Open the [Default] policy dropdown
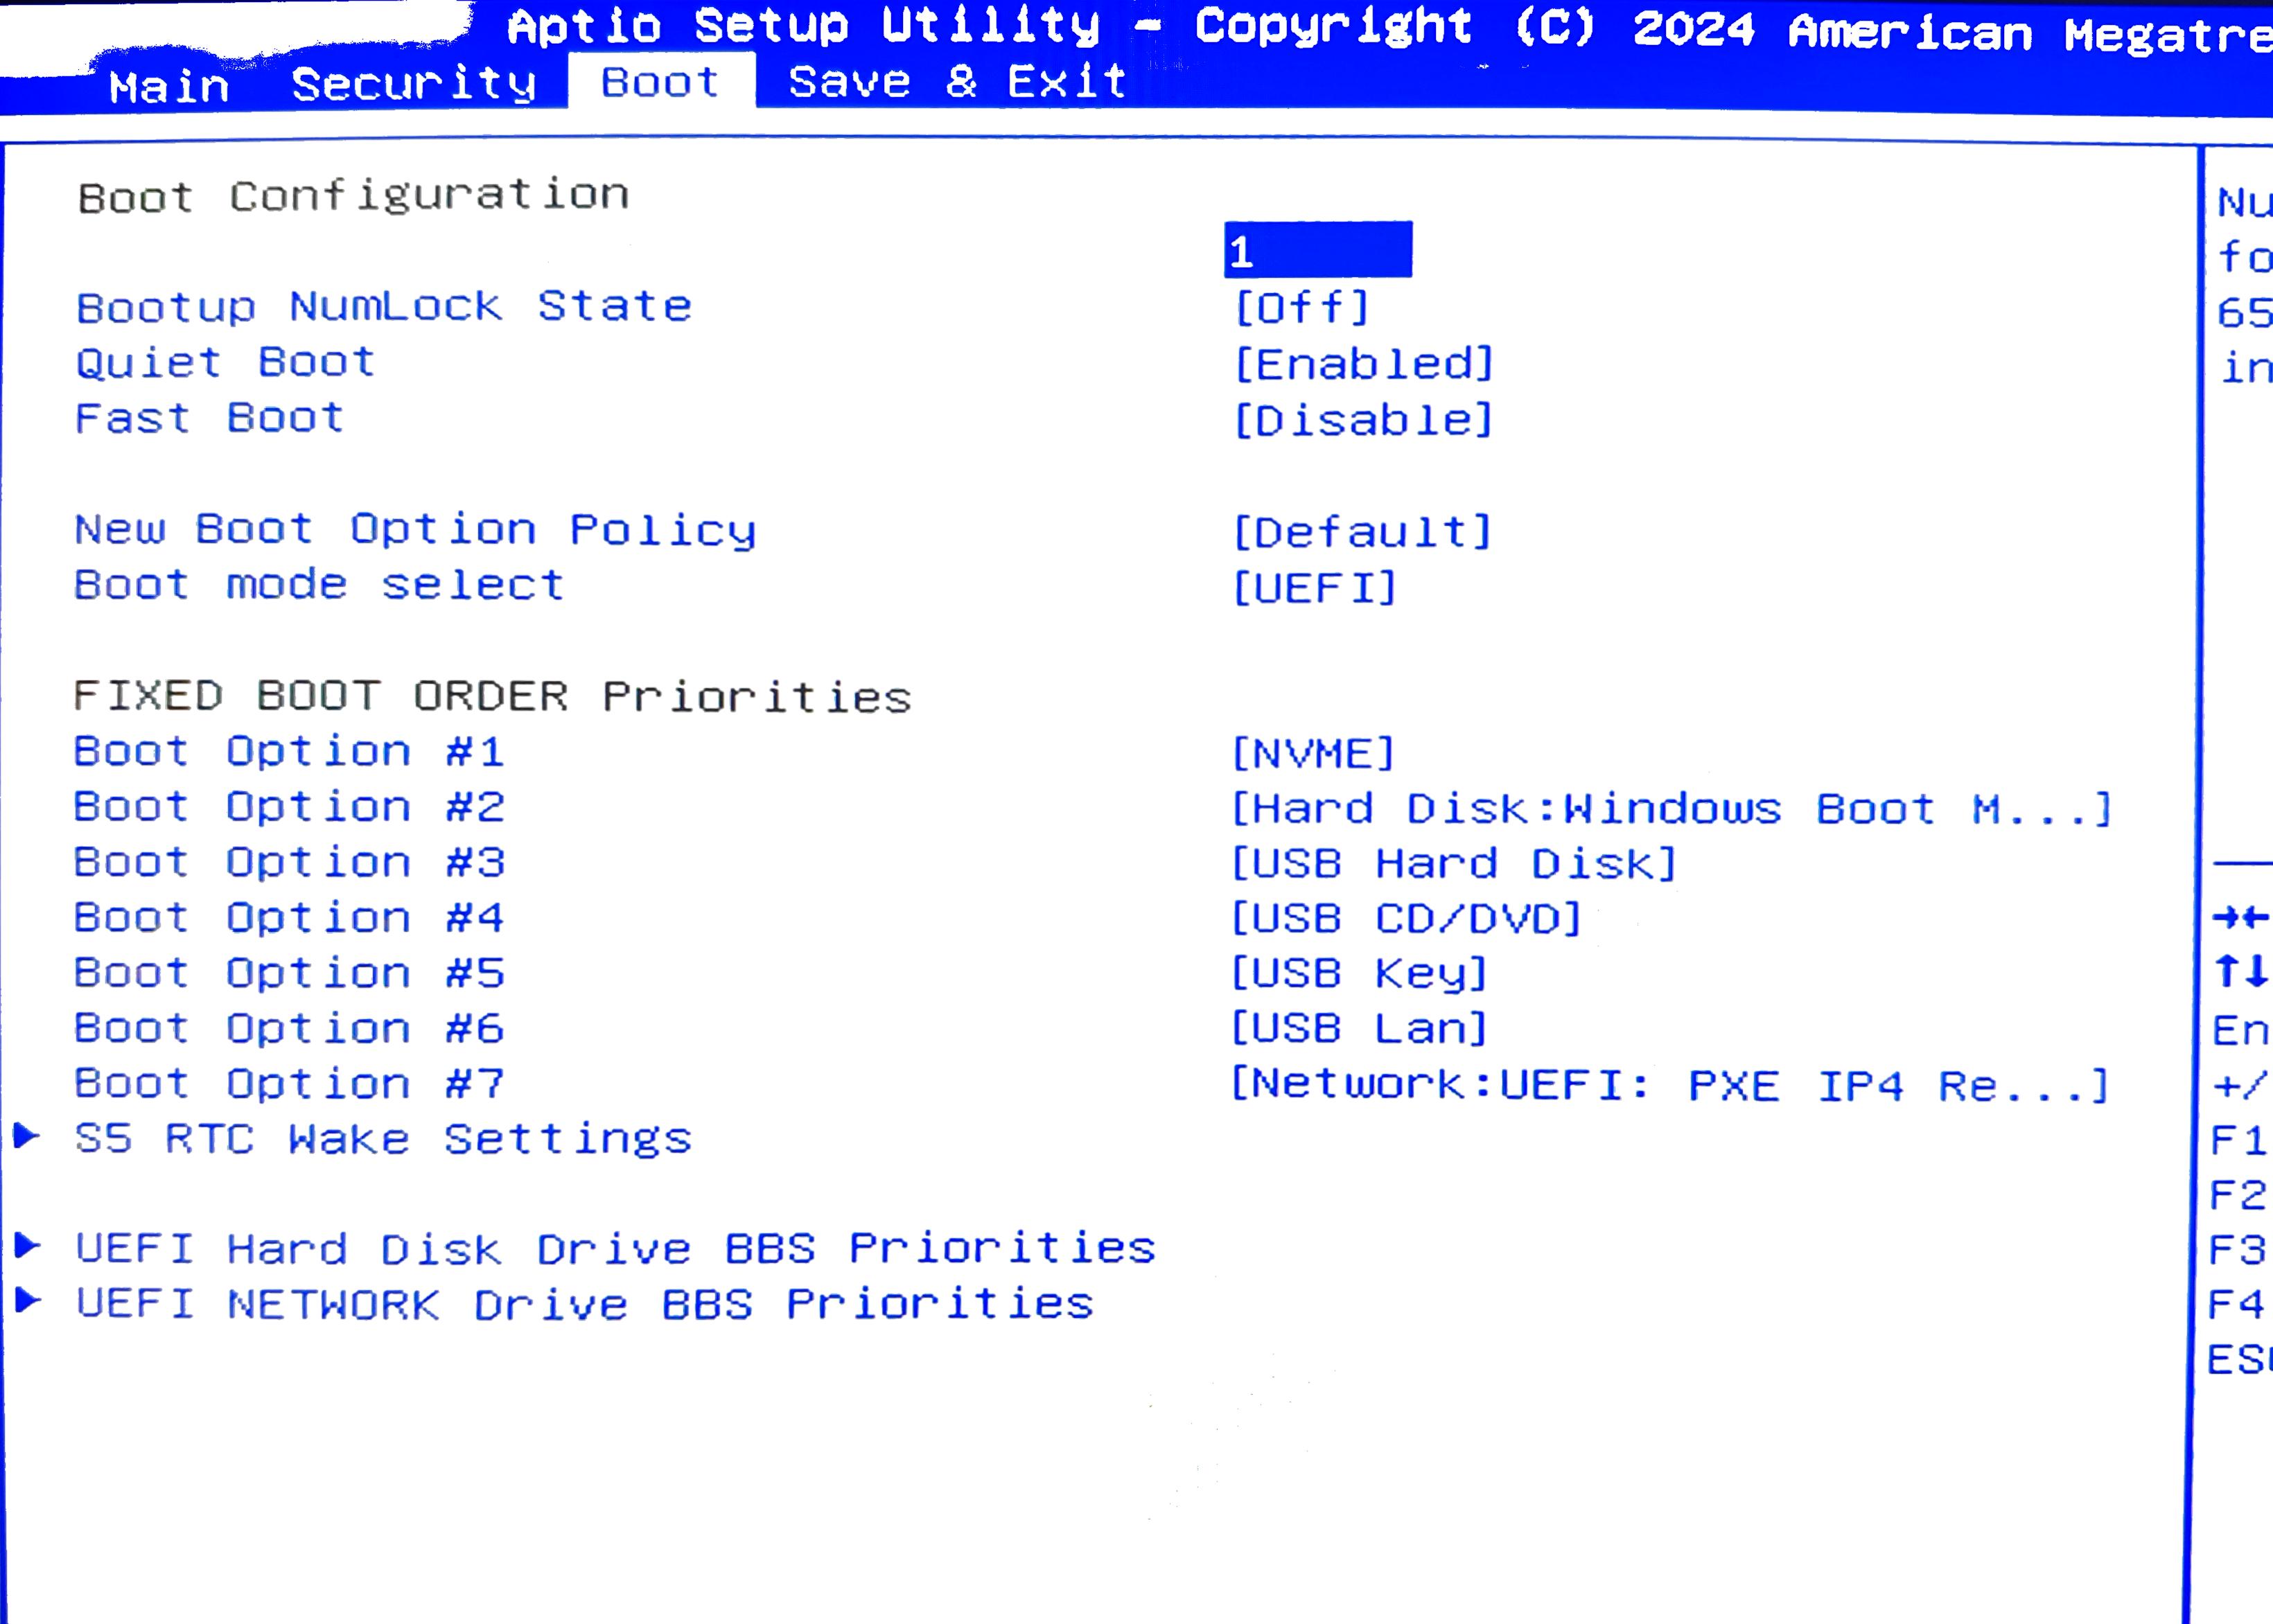Screen dimensions: 2273x1624 tap(1363, 531)
